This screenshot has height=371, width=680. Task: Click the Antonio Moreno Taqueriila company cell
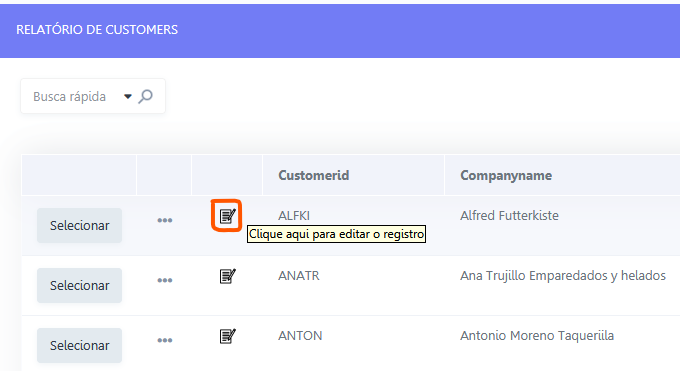point(537,335)
